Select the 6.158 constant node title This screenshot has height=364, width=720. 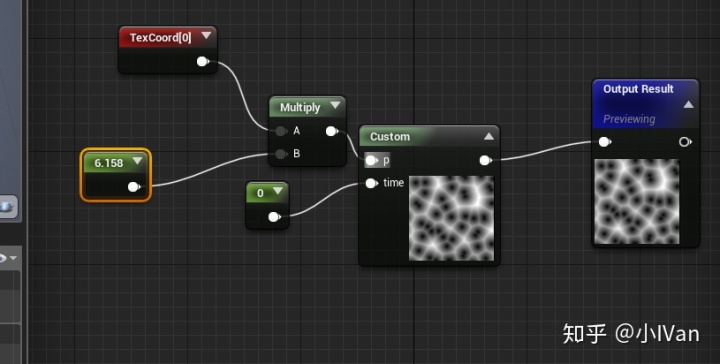coord(109,163)
